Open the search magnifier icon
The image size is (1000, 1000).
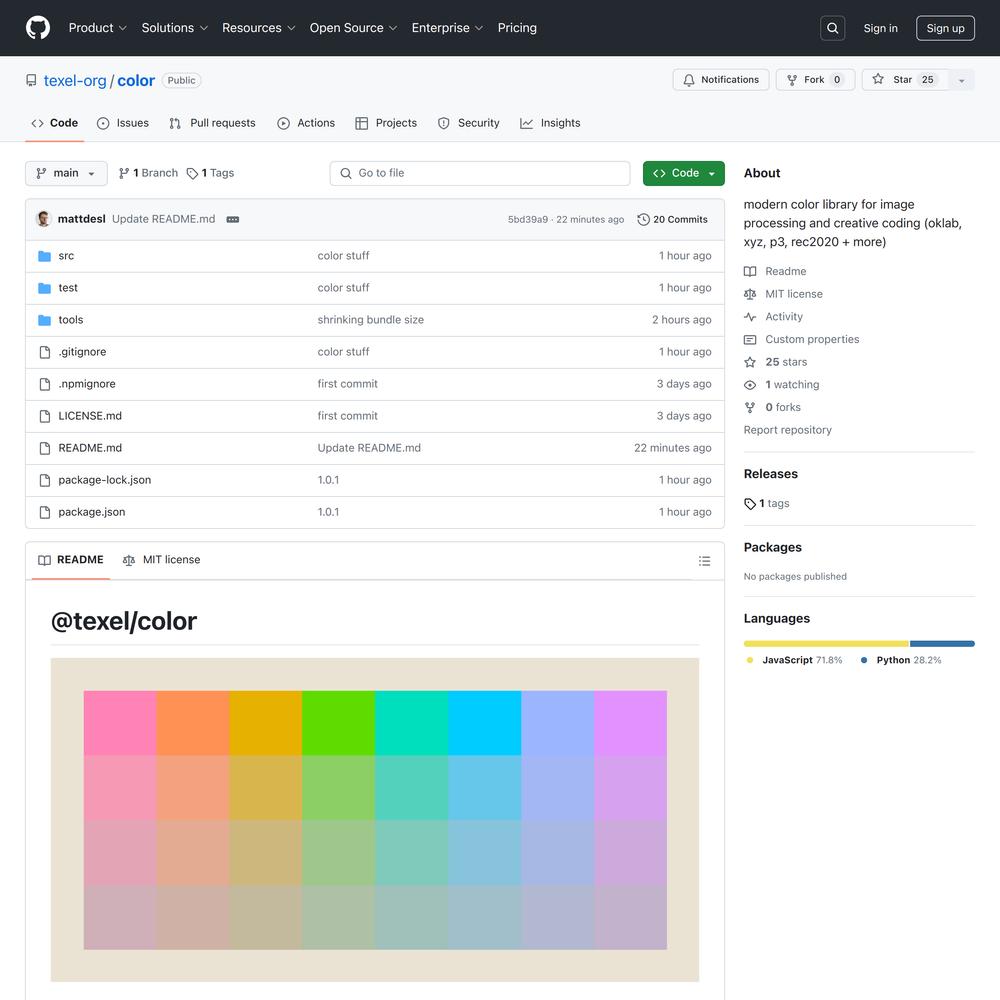pyautogui.click(x=832, y=28)
